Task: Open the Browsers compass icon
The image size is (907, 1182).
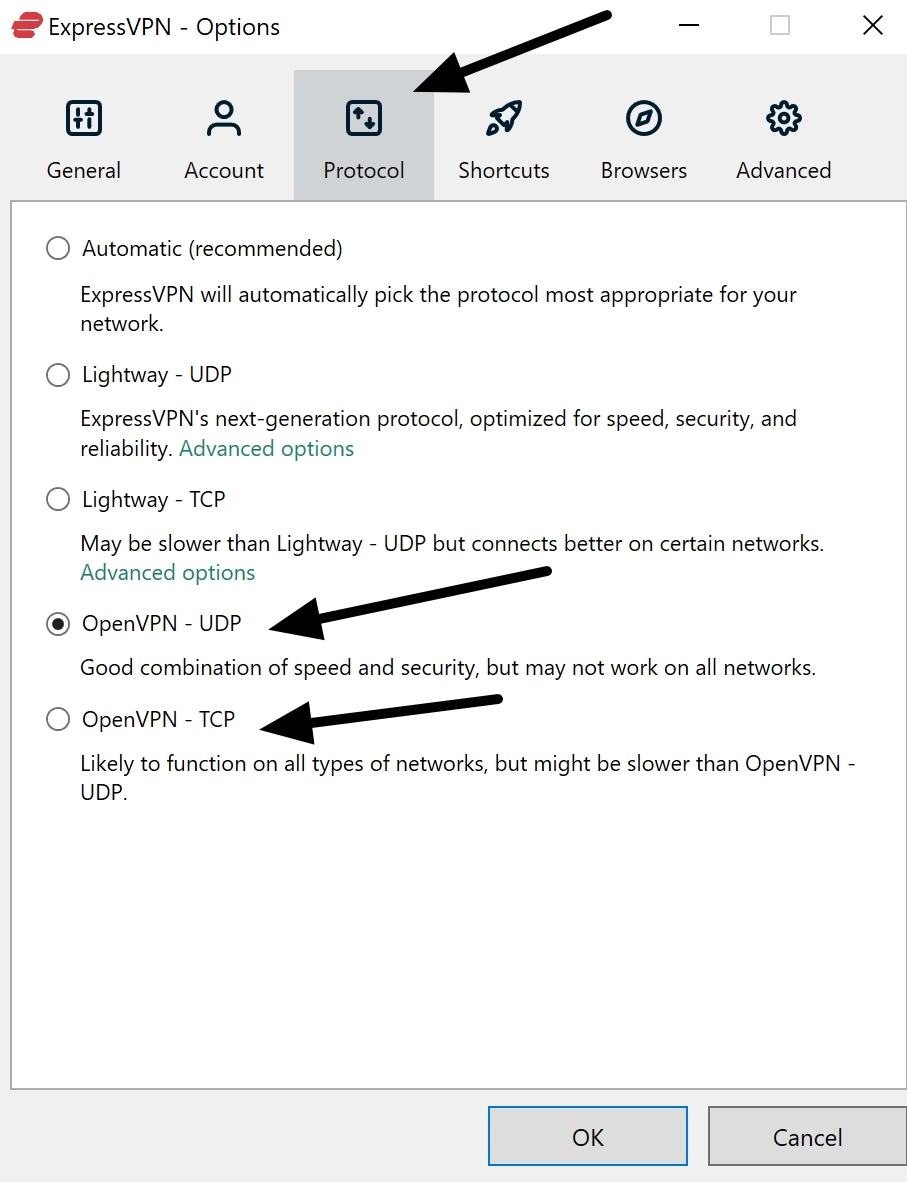Action: coord(643,117)
